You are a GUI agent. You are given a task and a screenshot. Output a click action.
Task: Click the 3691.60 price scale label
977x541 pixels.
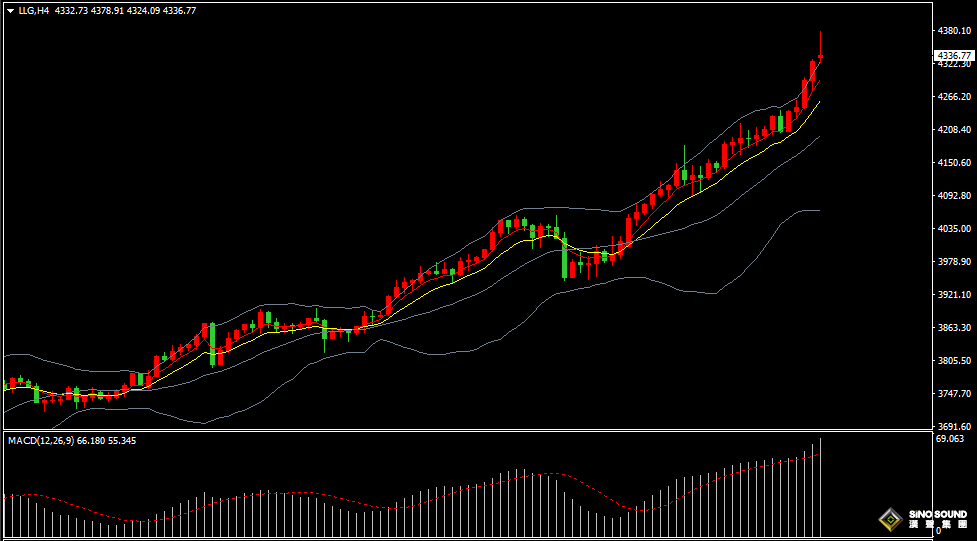click(954, 426)
